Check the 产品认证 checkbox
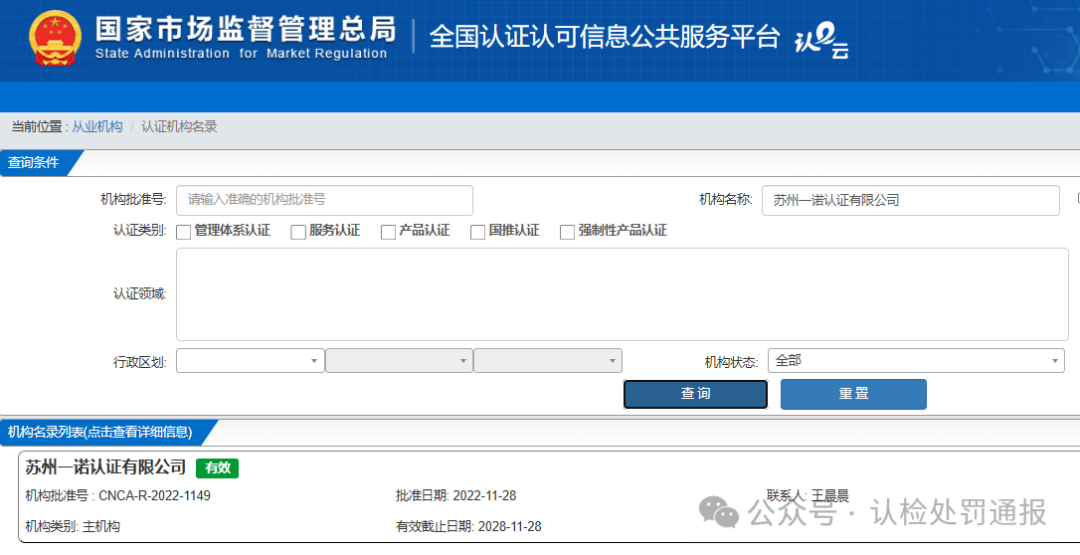The height and width of the screenshot is (555, 1080). tap(388, 232)
